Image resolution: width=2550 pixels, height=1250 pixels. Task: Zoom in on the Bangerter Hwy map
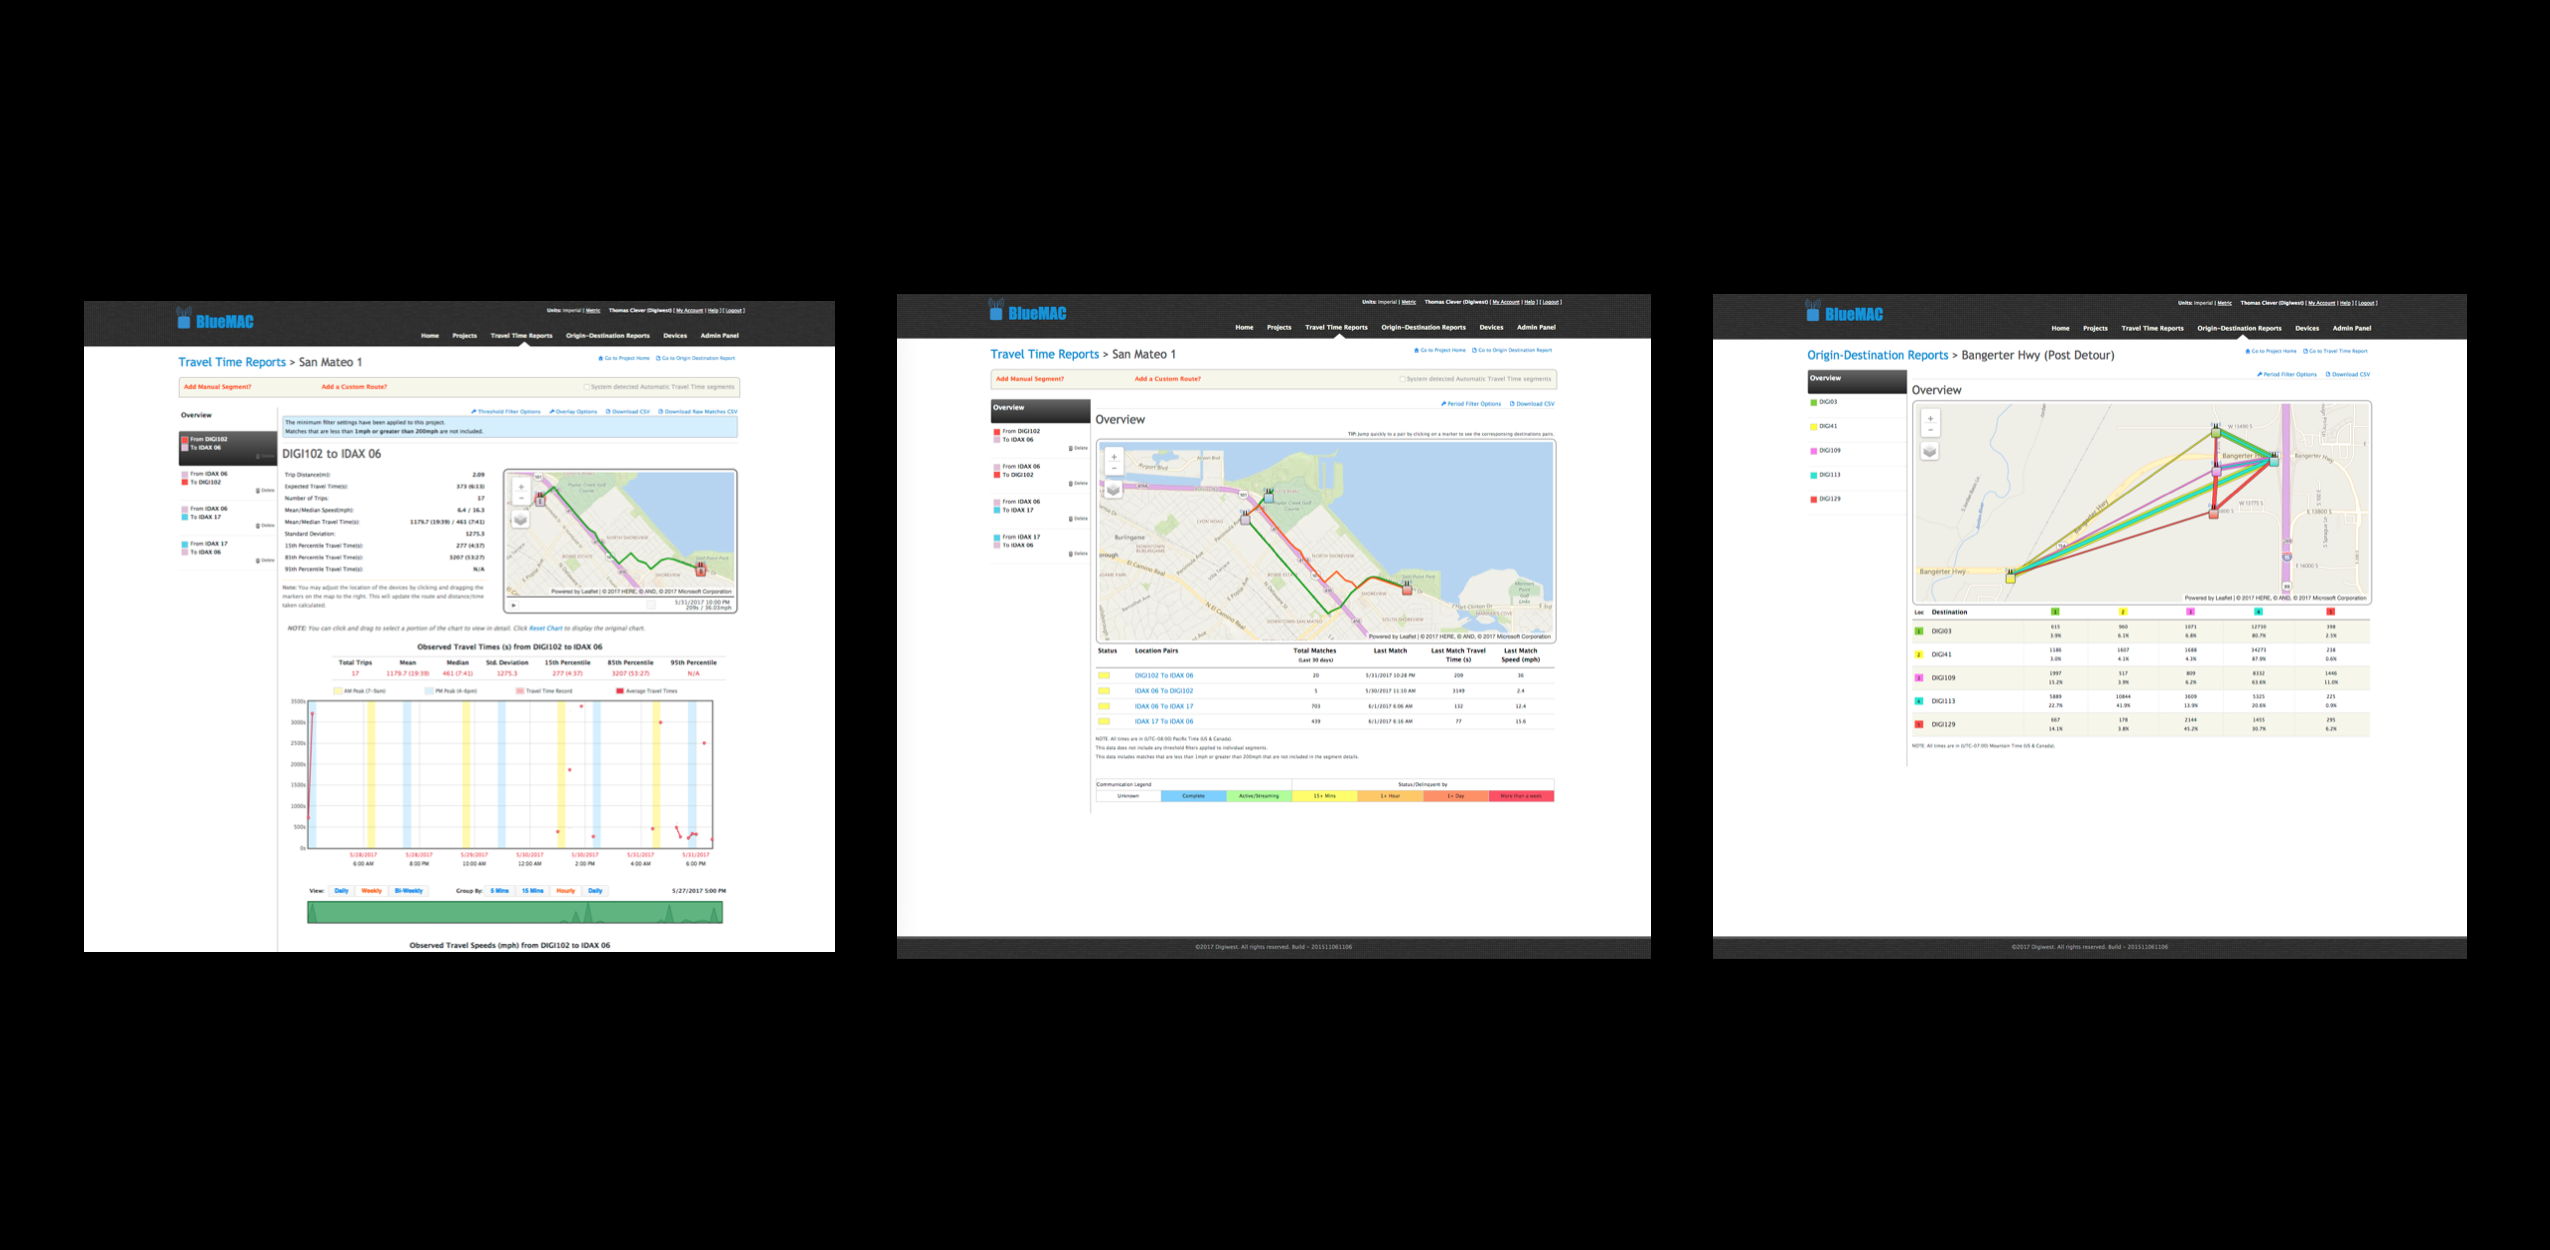tap(1930, 418)
